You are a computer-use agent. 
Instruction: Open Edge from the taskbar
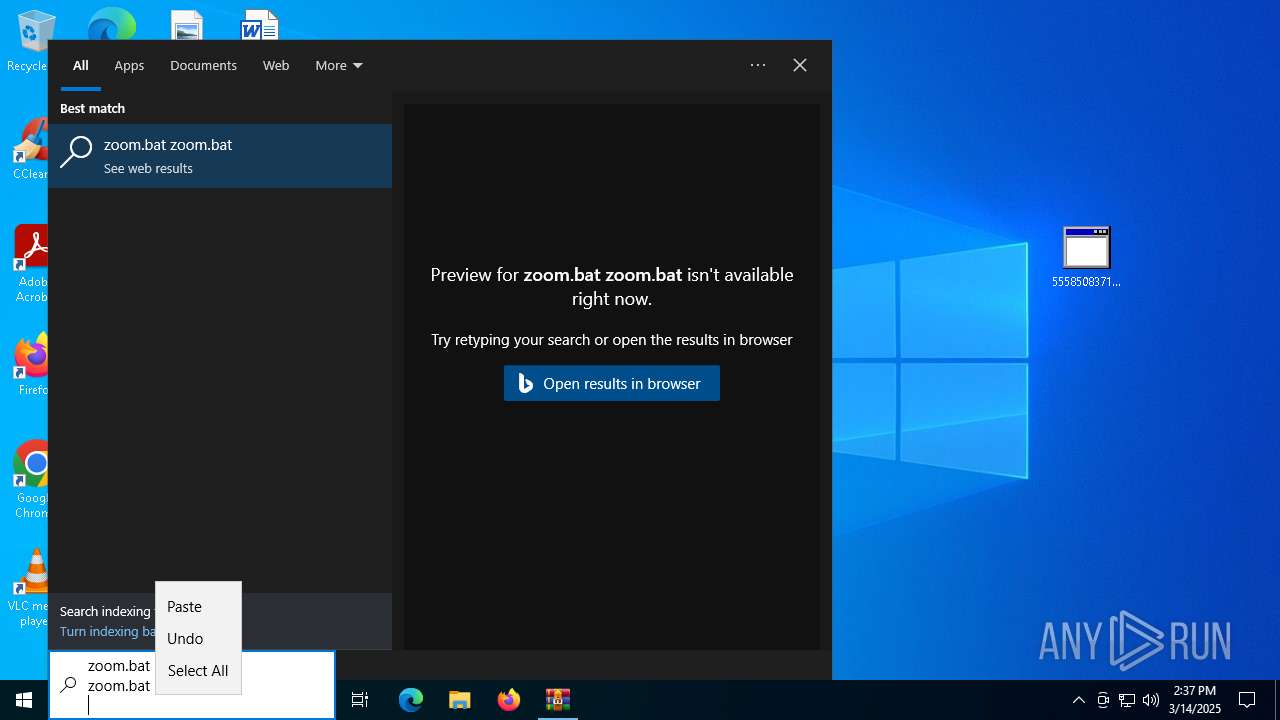[411, 700]
